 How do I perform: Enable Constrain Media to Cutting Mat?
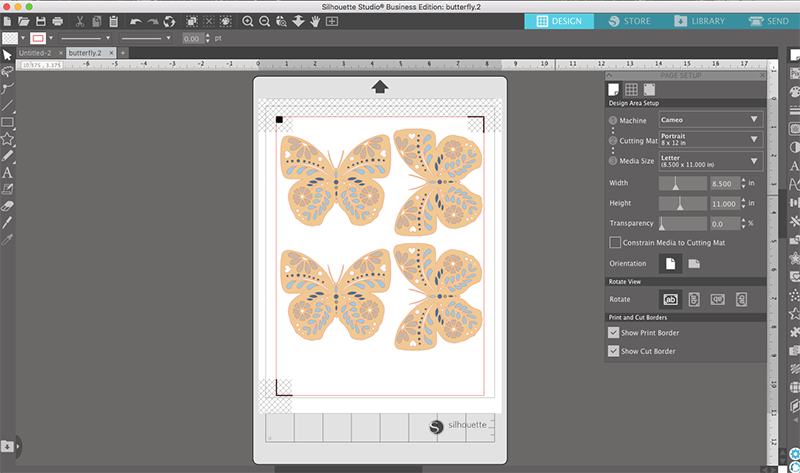pyautogui.click(x=615, y=242)
